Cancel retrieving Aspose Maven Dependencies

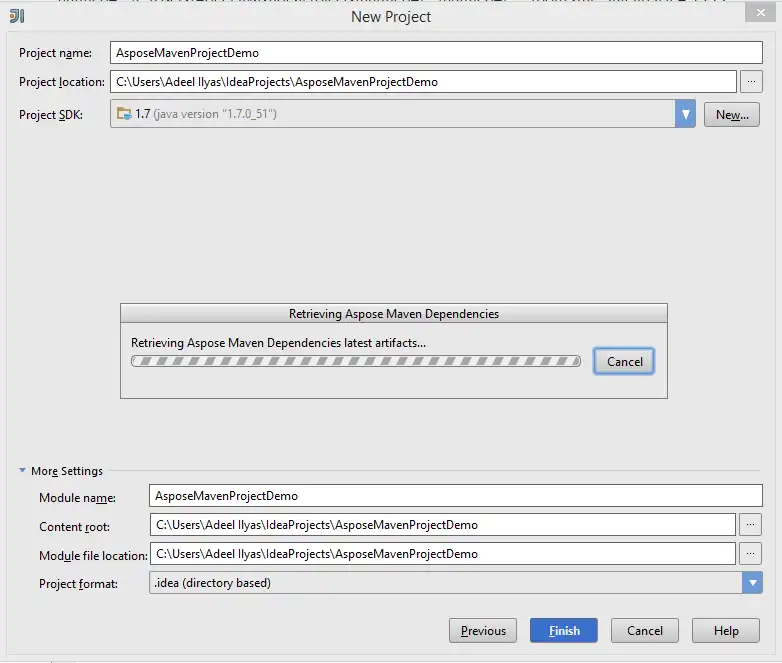click(624, 361)
